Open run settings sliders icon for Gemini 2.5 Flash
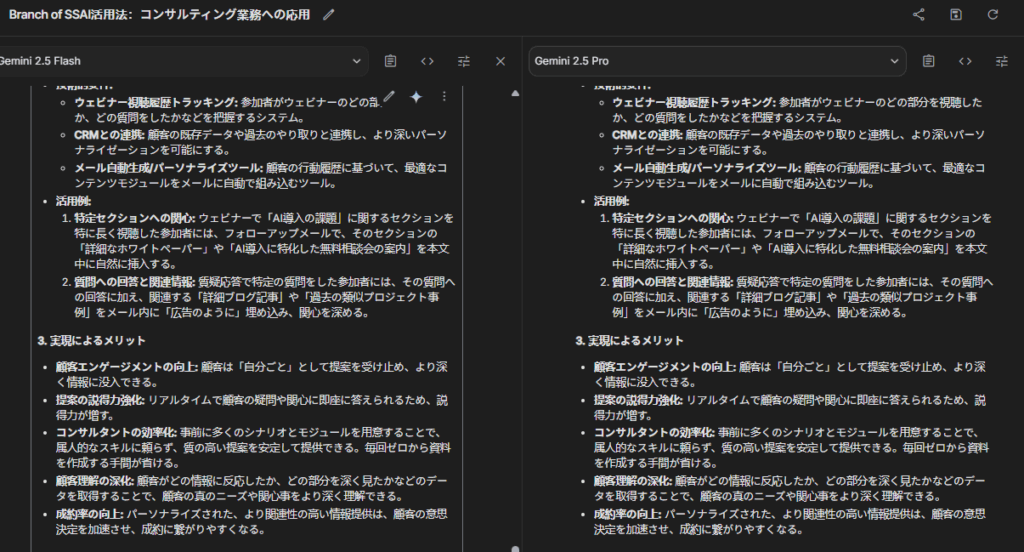Screen dimensions: 1024x552 (x=464, y=61)
